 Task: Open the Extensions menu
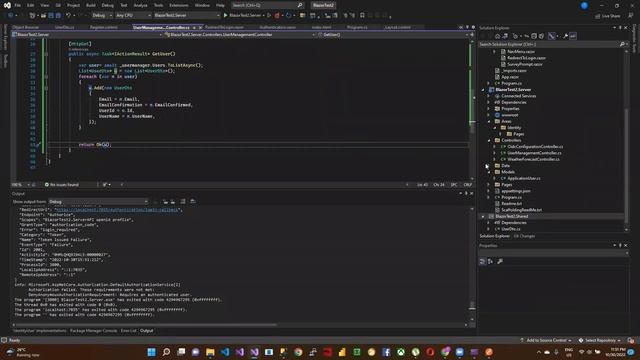(179, 5)
